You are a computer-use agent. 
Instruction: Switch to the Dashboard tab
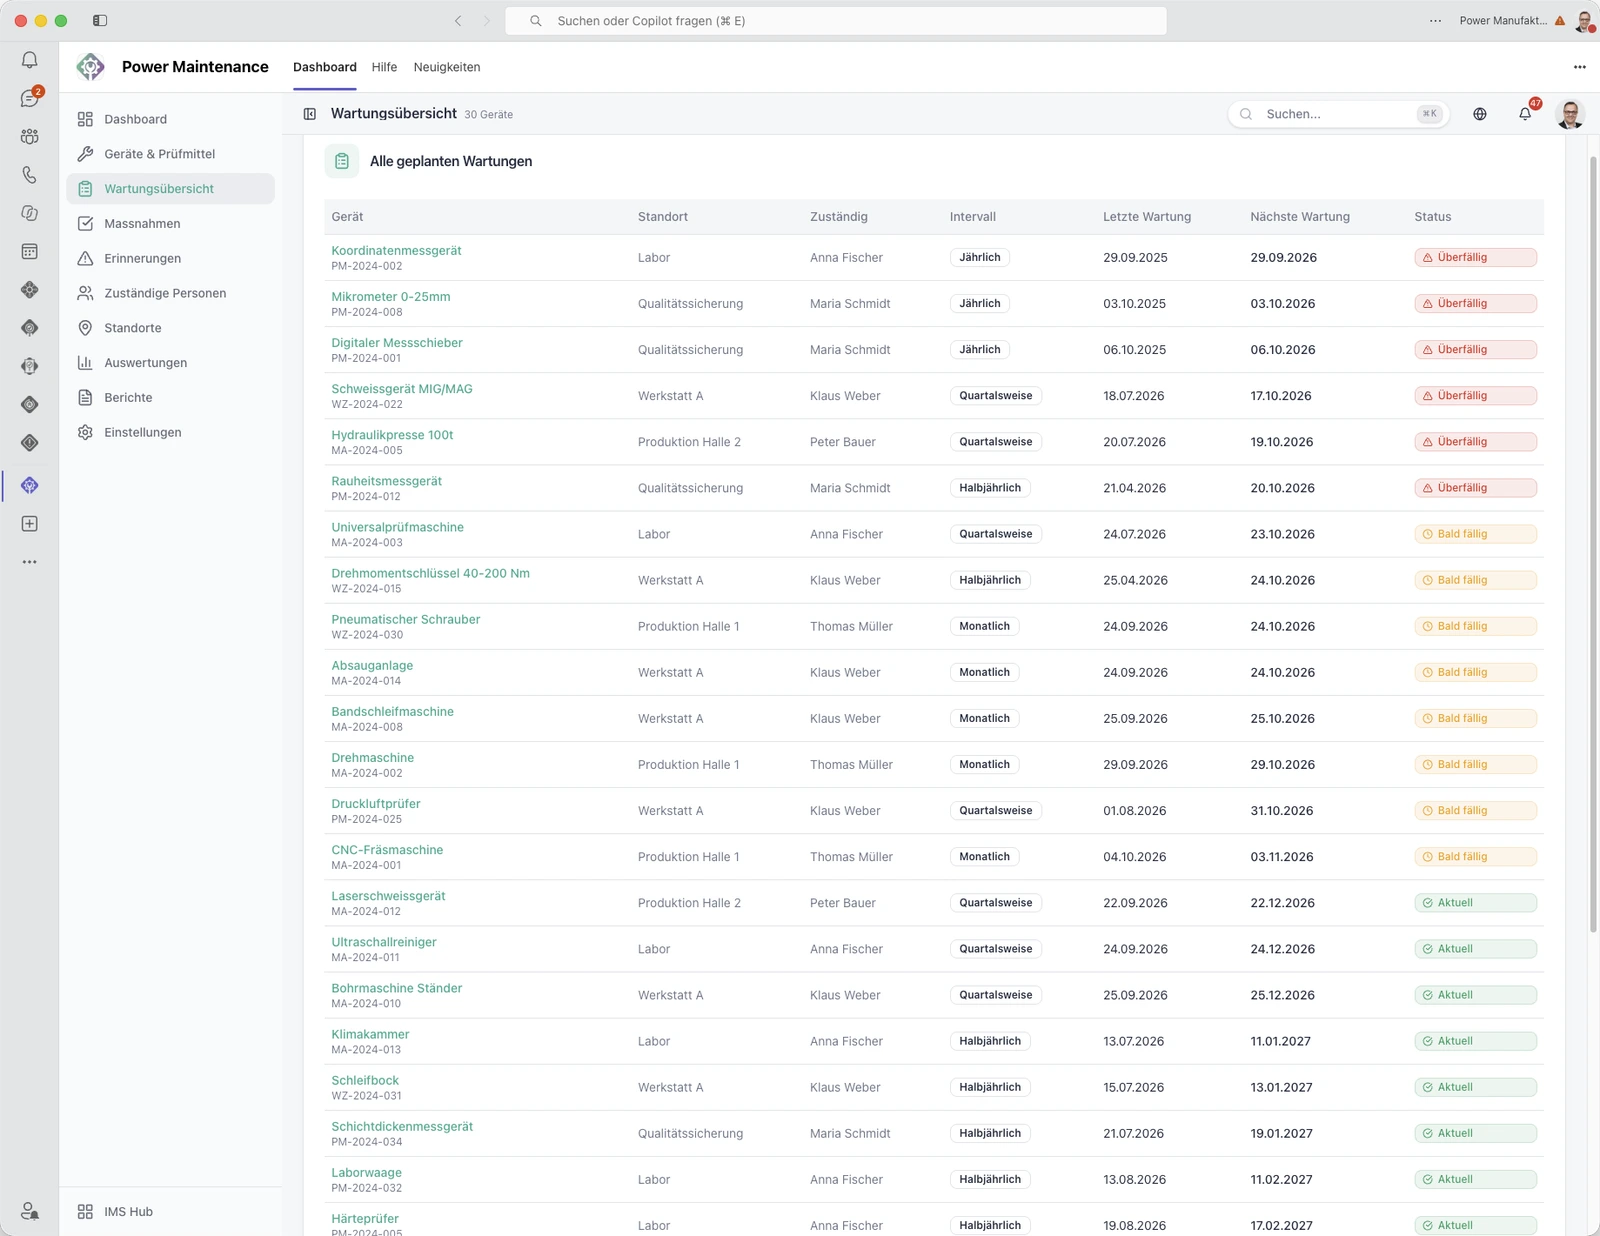(325, 67)
